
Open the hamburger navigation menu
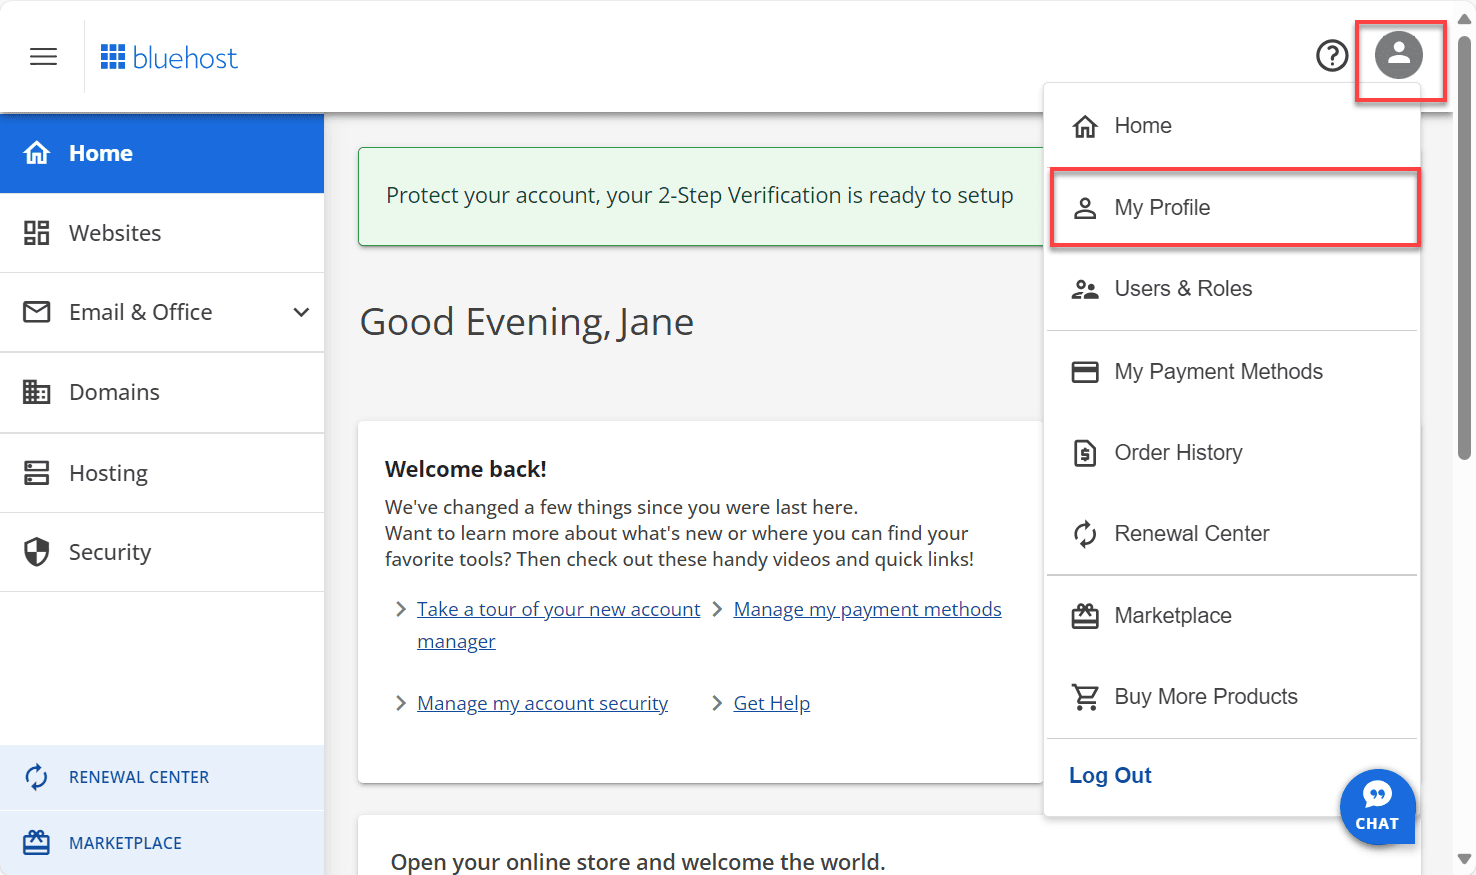43,56
